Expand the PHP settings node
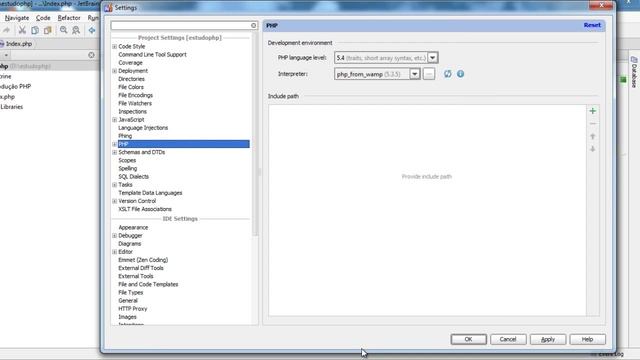 coord(114,144)
